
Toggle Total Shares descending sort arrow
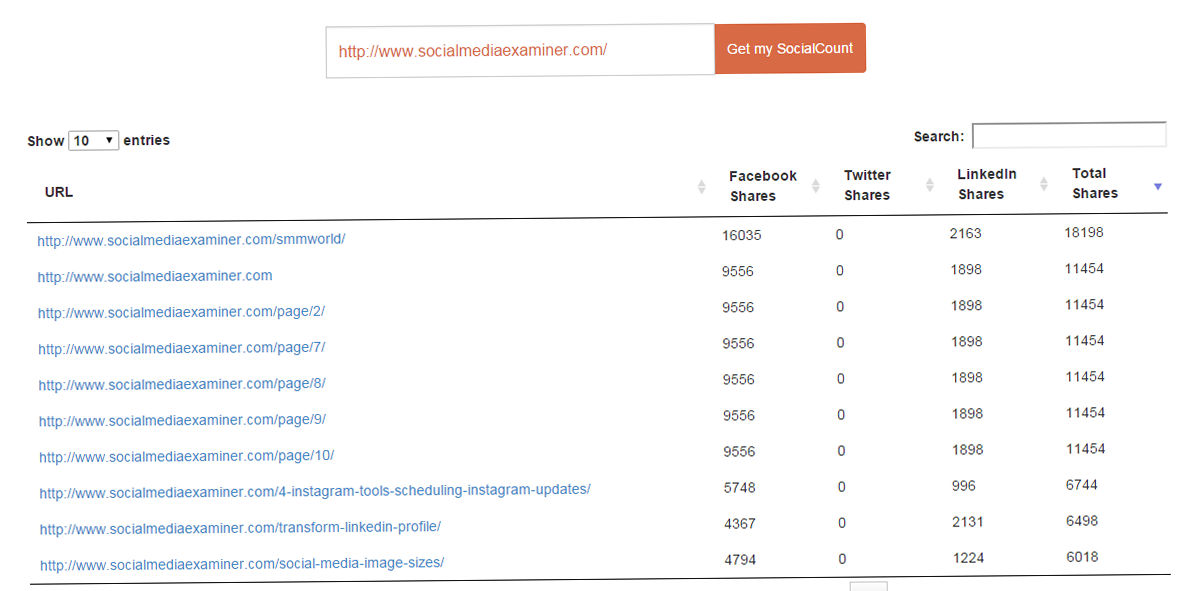coord(1158,186)
